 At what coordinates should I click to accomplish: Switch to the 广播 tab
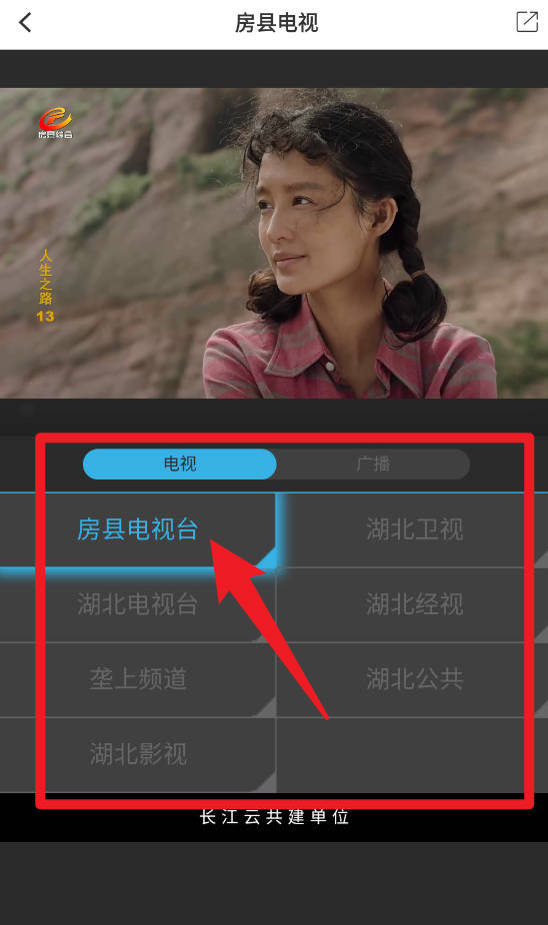pos(373,464)
